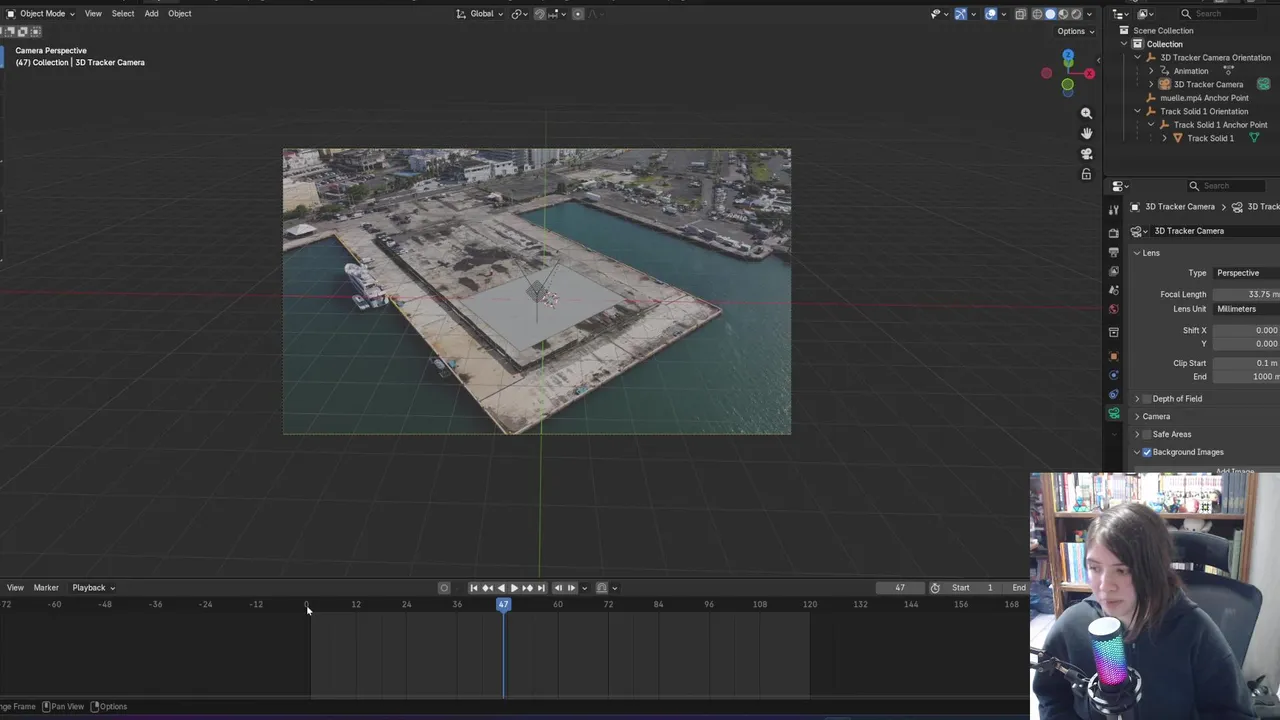Click the viewport Options button
This screenshot has height=720, width=1280.
coord(1075,31)
